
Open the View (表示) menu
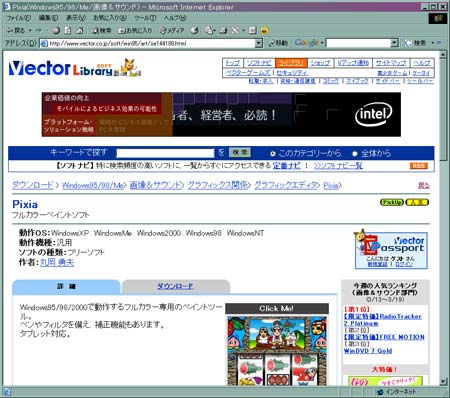pyautogui.click(x=76, y=18)
